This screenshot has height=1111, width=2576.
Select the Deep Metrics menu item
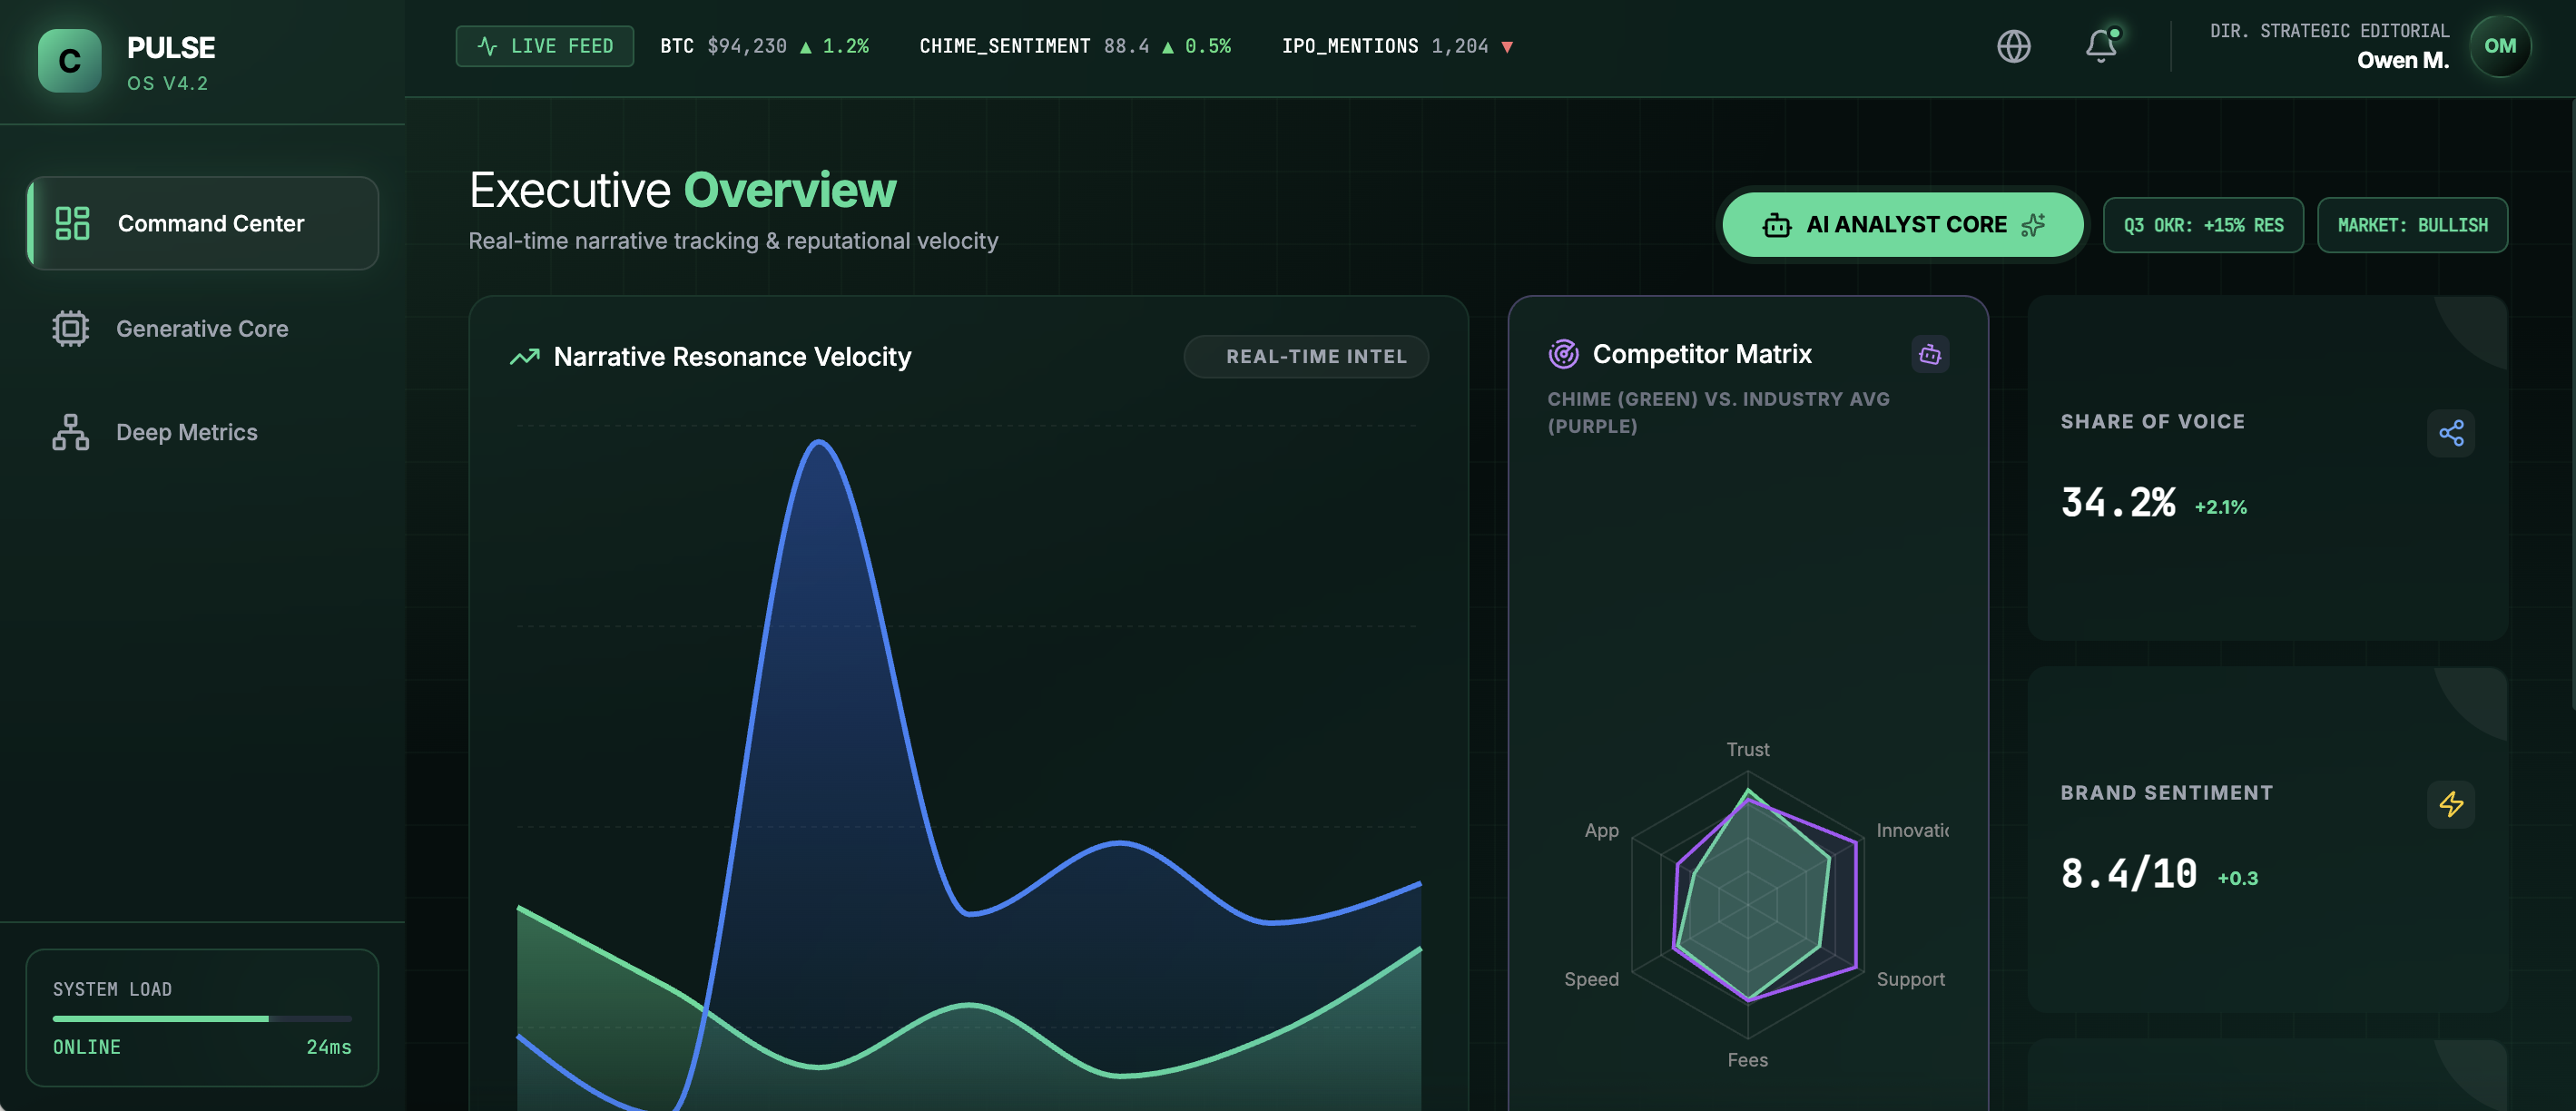(x=186, y=431)
